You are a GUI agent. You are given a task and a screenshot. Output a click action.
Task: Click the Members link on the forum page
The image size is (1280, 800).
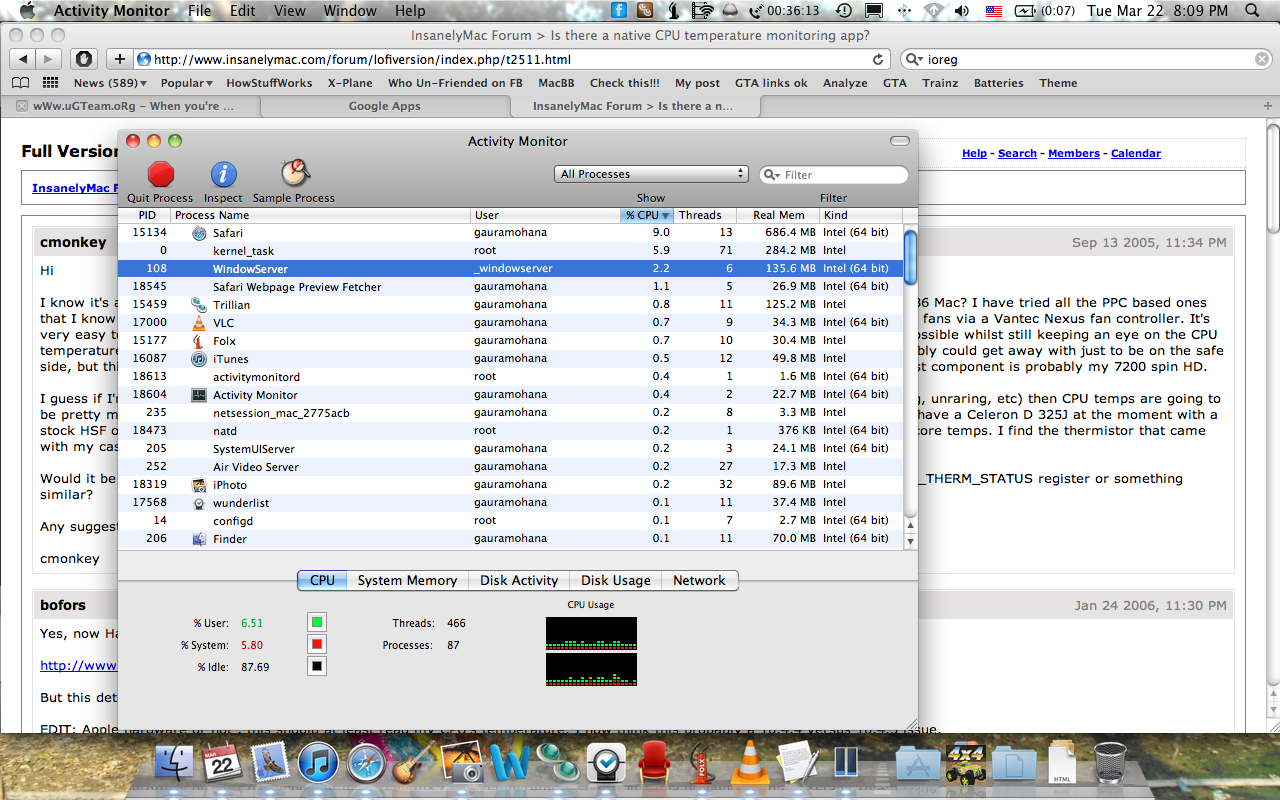pyautogui.click(x=1074, y=153)
